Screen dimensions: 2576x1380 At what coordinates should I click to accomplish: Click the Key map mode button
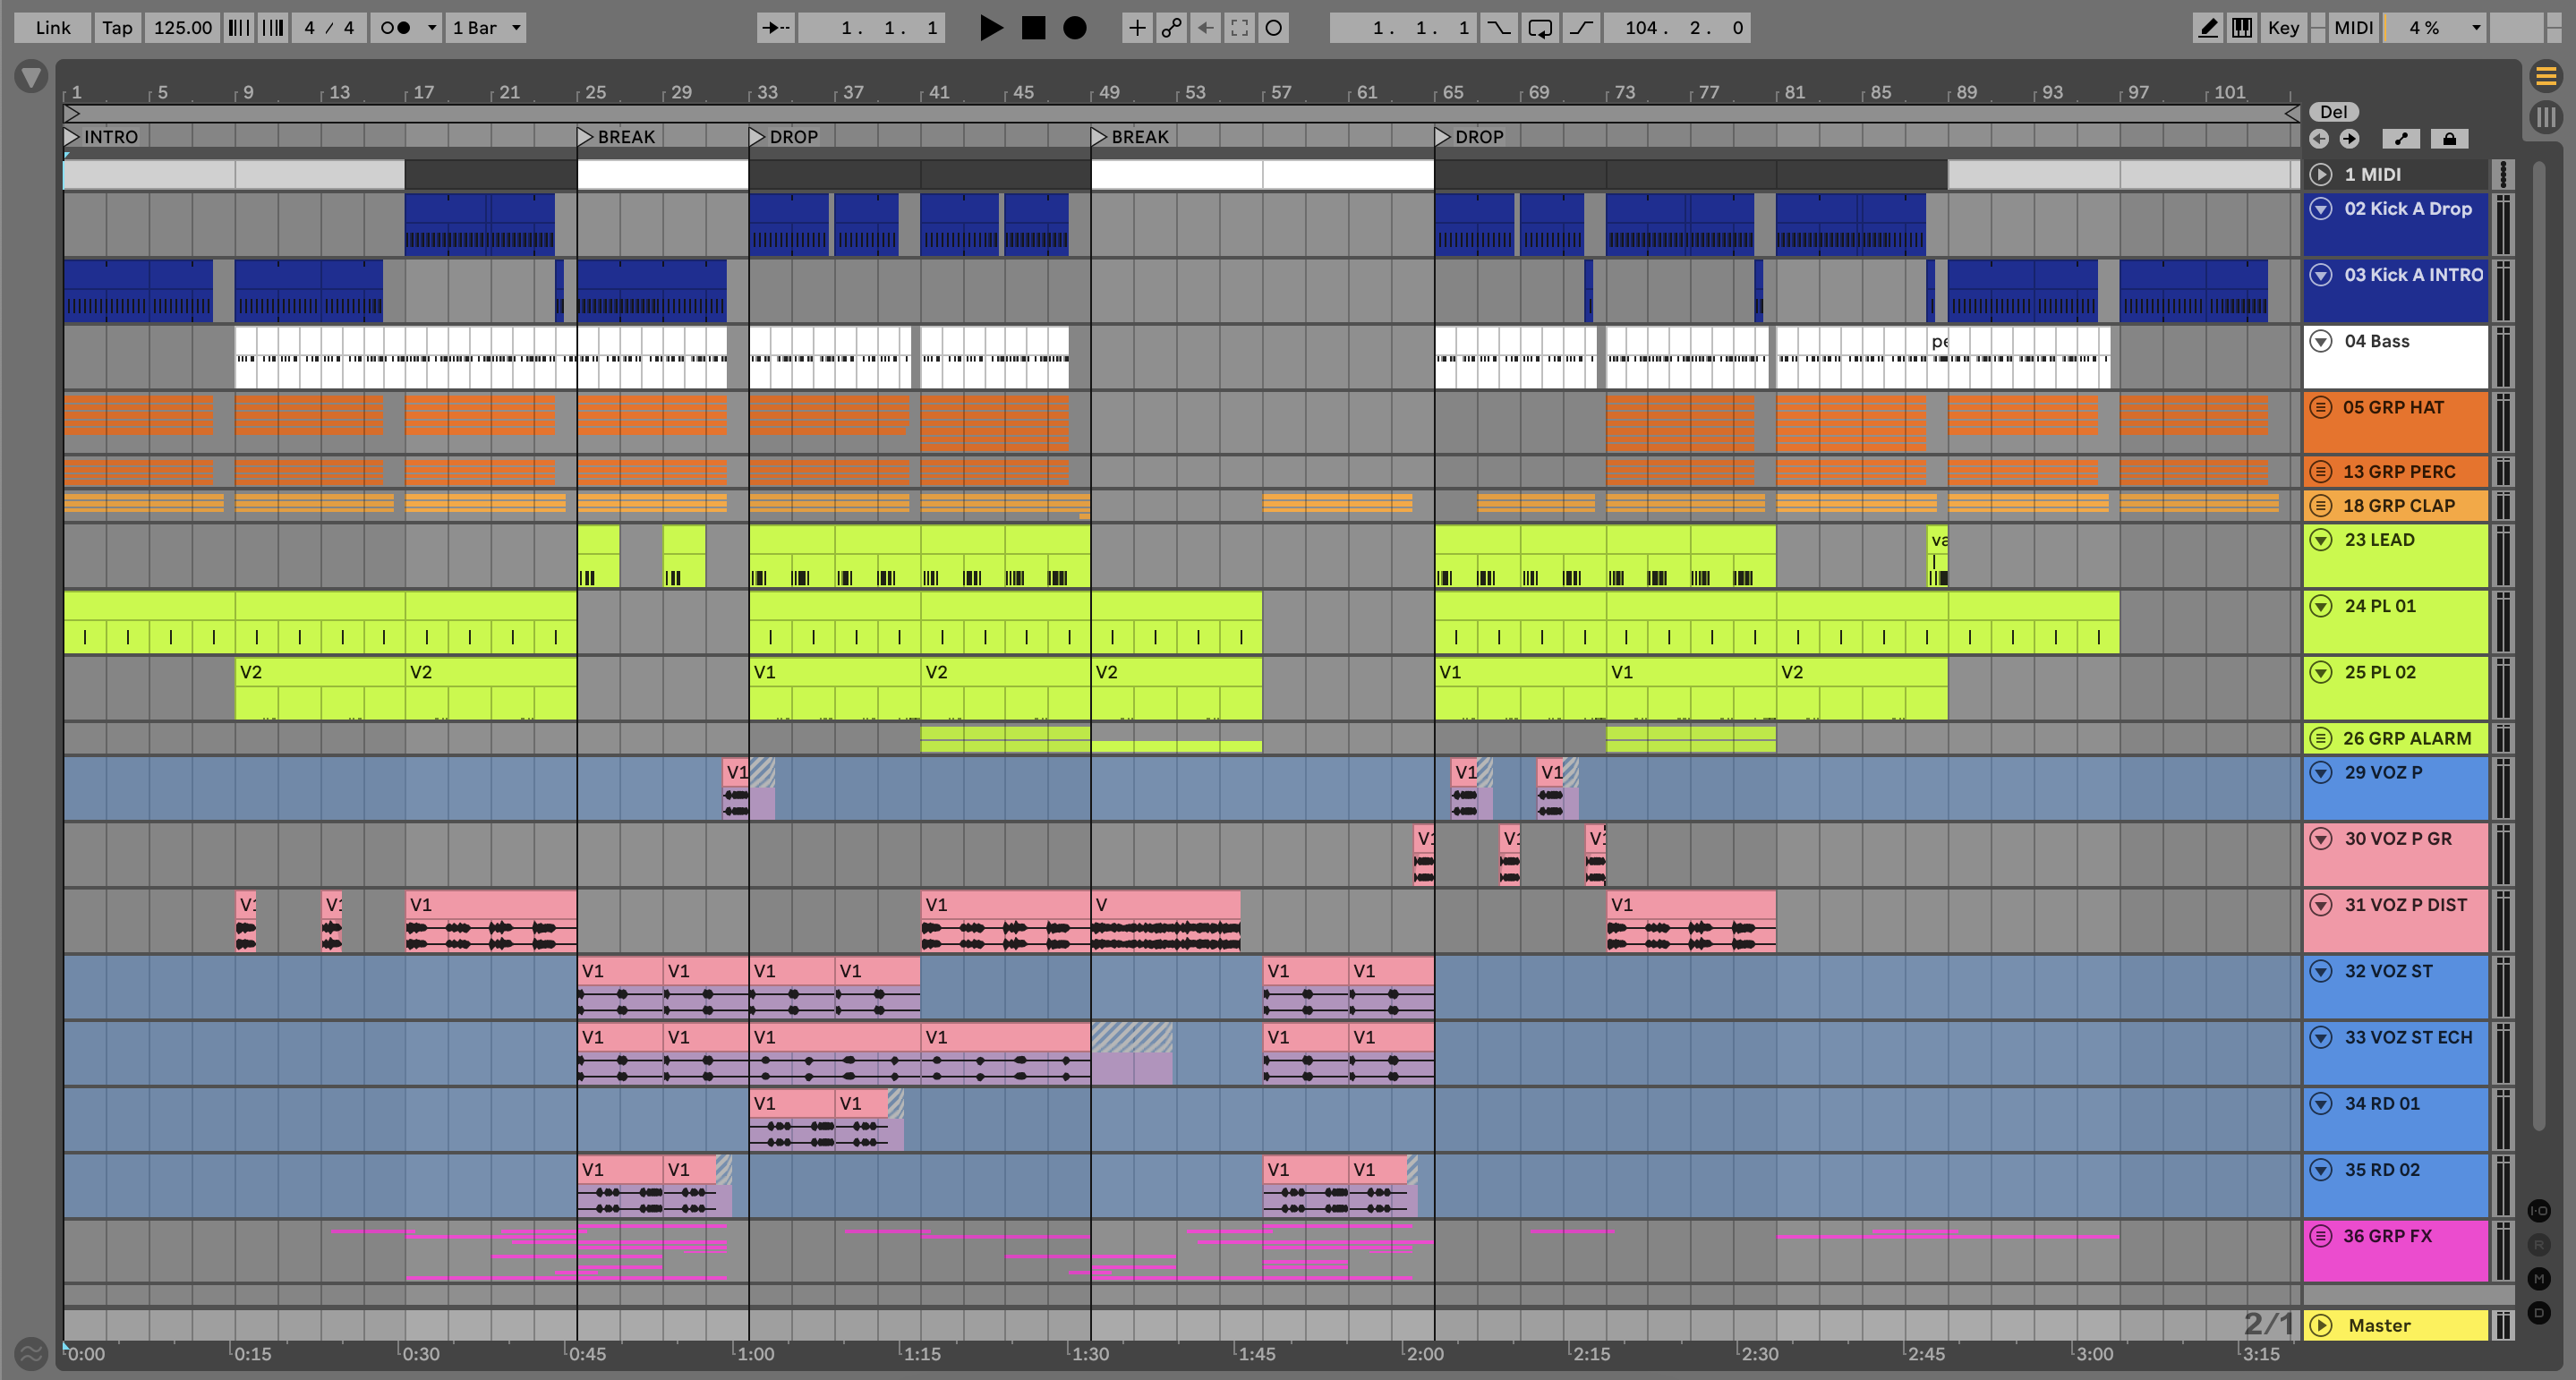tap(2283, 28)
